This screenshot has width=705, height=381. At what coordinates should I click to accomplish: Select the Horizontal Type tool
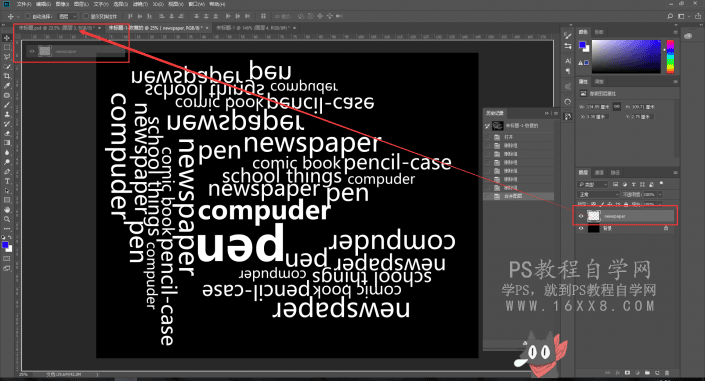tap(7, 181)
